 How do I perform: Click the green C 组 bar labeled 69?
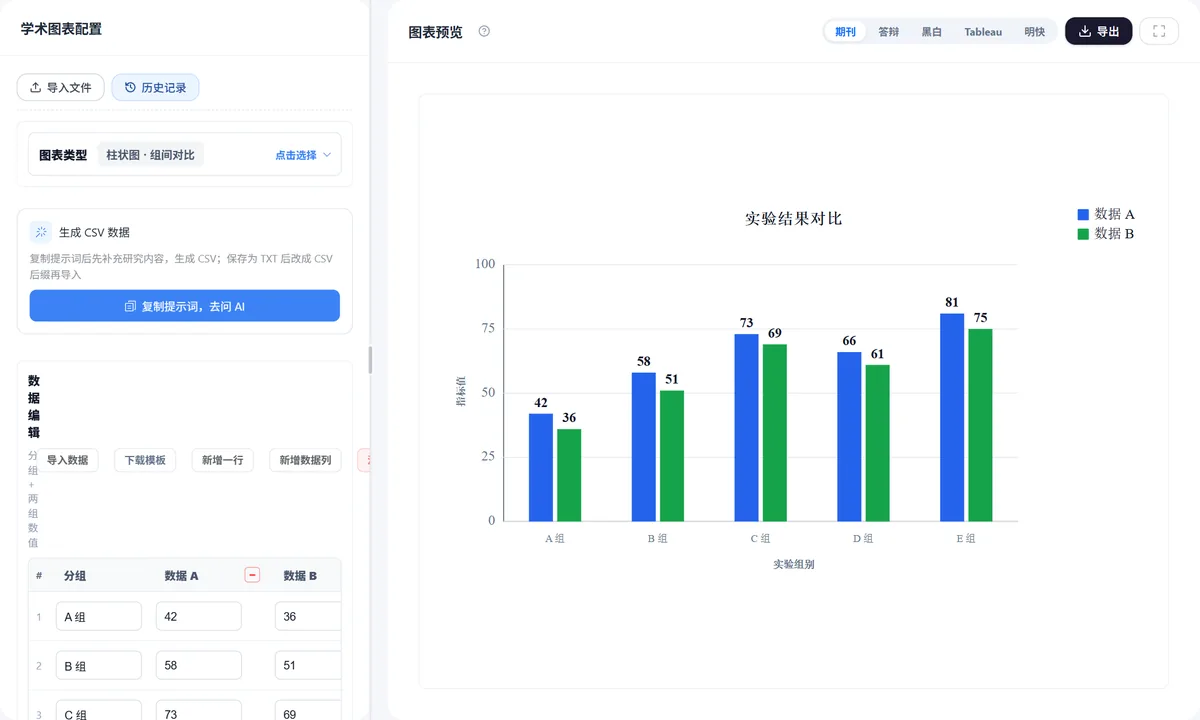pos(775,432)
